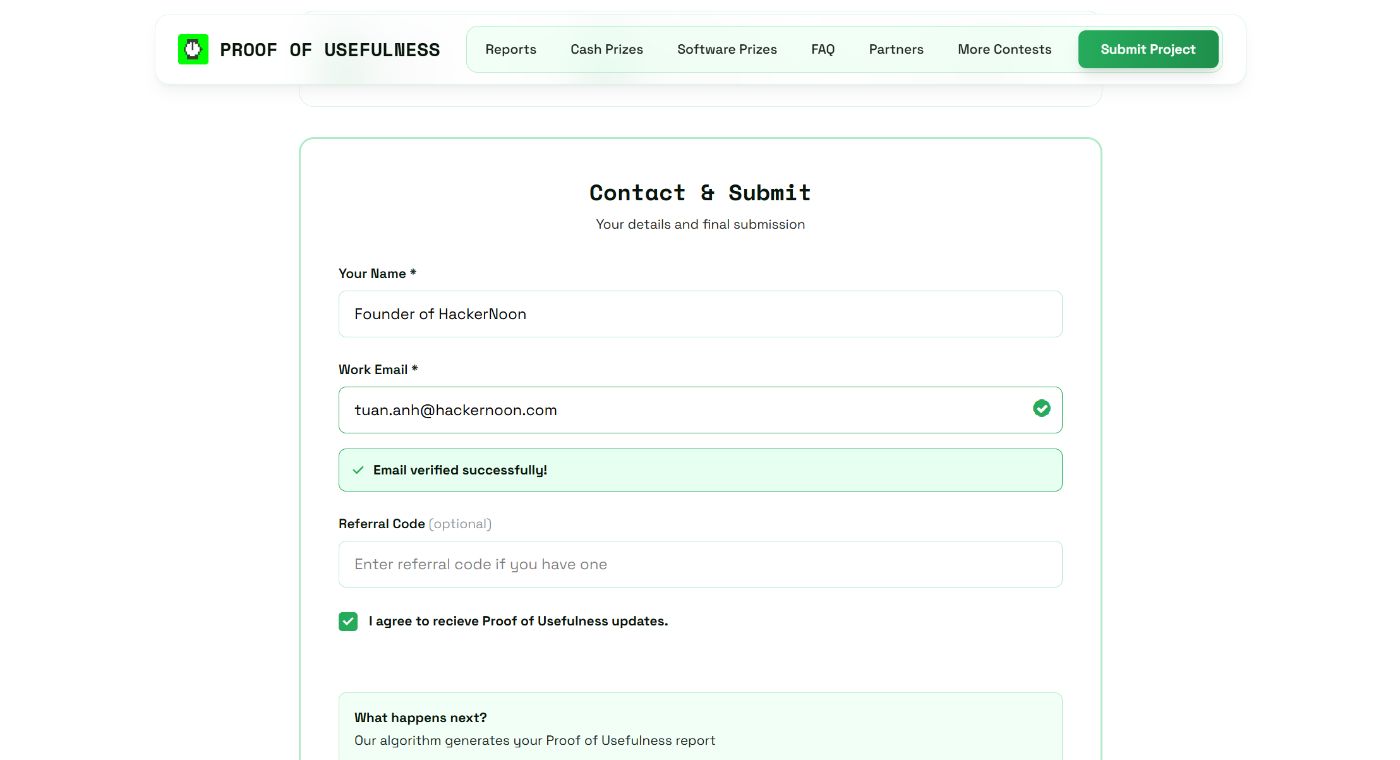Open the More Contests menu item
This screenshot has height=760, width=1400.
point(1004,49)
